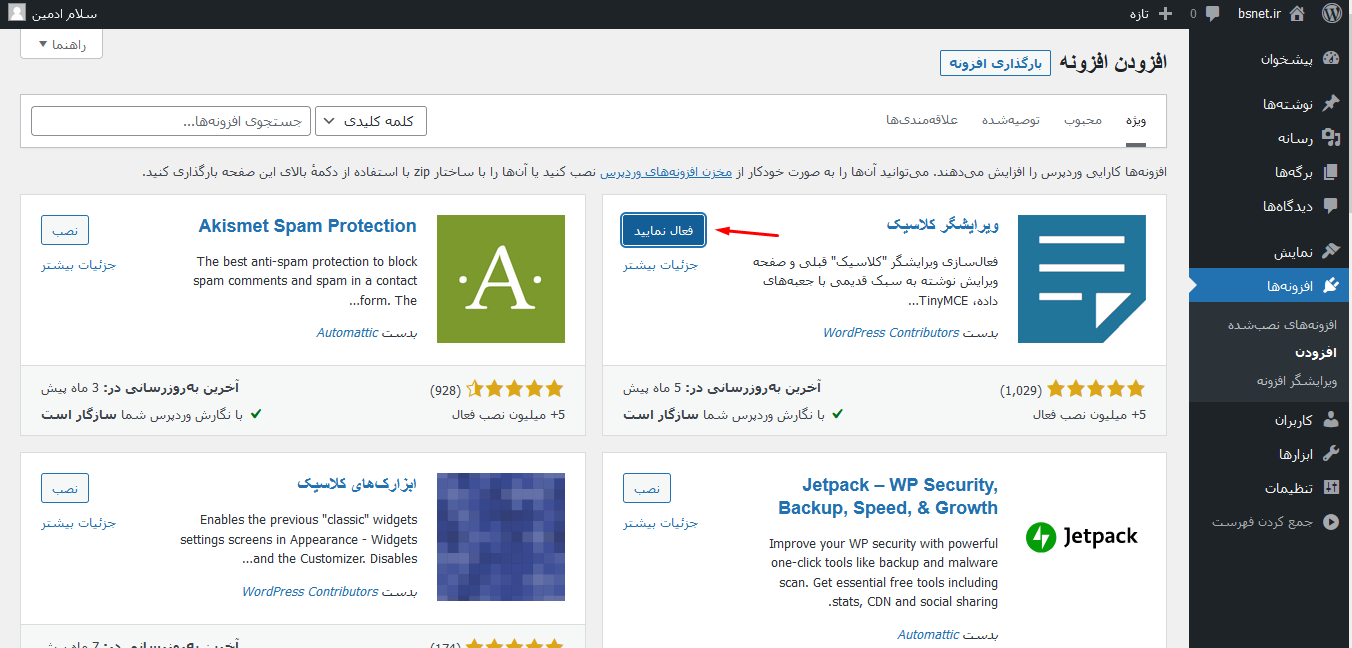This screenshot has height=648, width=1352.
Task: Open the comments bubble in the admin bar
Action: 1213,14
